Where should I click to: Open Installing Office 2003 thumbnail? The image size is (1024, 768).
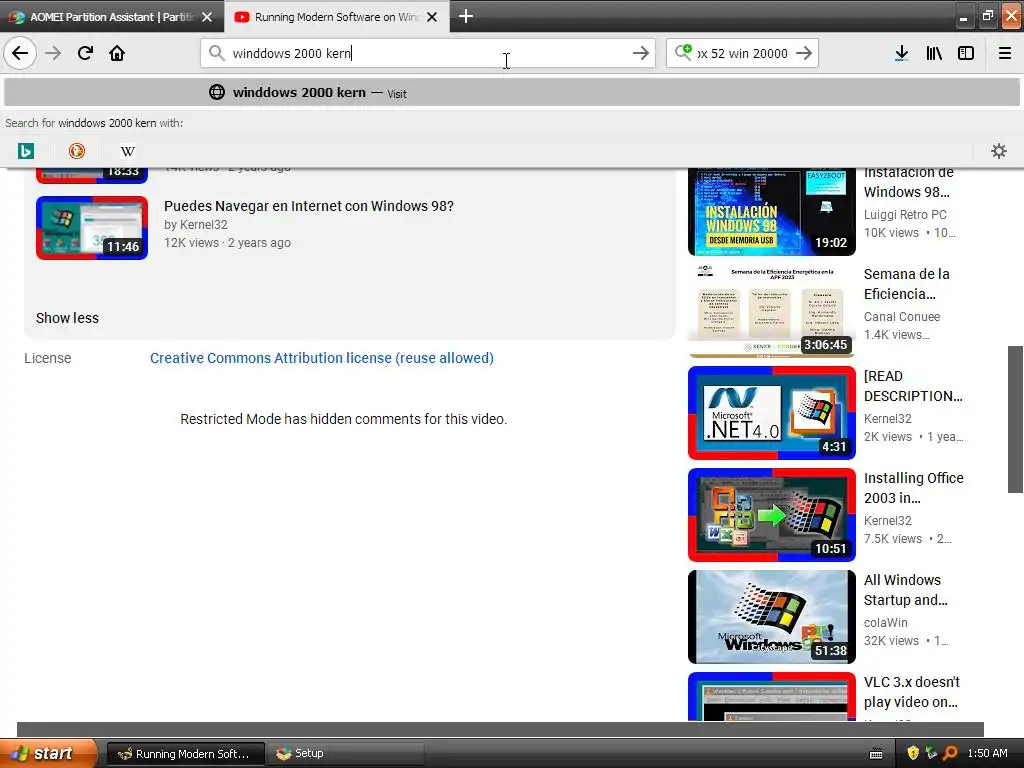[772, 515]
